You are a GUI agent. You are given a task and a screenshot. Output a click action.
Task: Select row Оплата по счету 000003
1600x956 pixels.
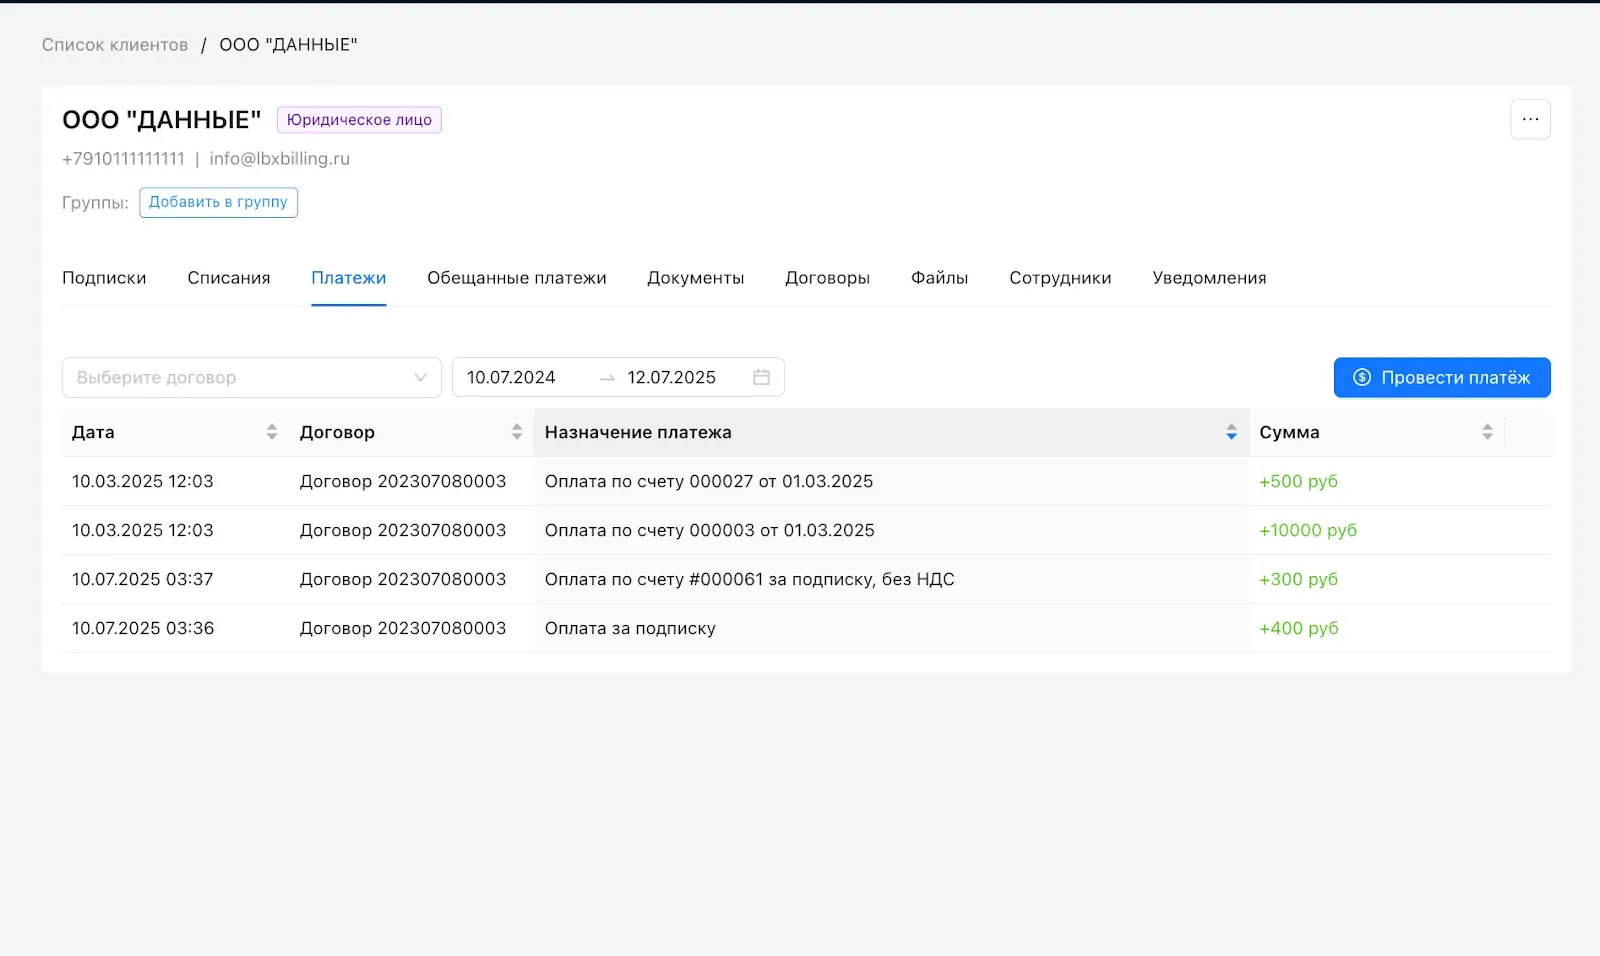click(806, 530)
